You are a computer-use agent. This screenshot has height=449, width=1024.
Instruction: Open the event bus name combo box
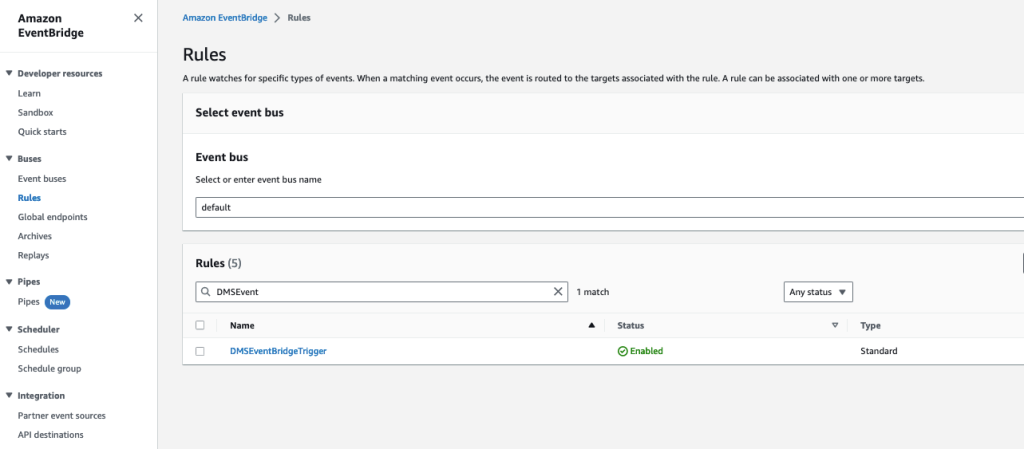coord(609,208)
